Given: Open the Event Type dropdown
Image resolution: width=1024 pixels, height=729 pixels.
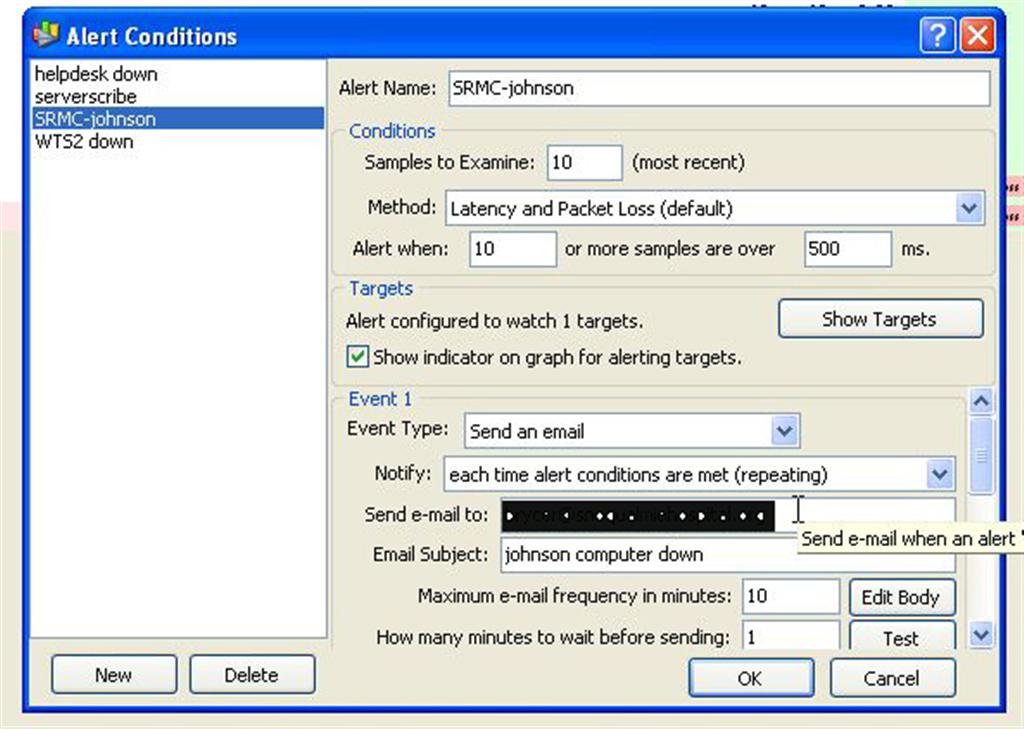Looking at the screenshot, I should click(x=784, y=432).
